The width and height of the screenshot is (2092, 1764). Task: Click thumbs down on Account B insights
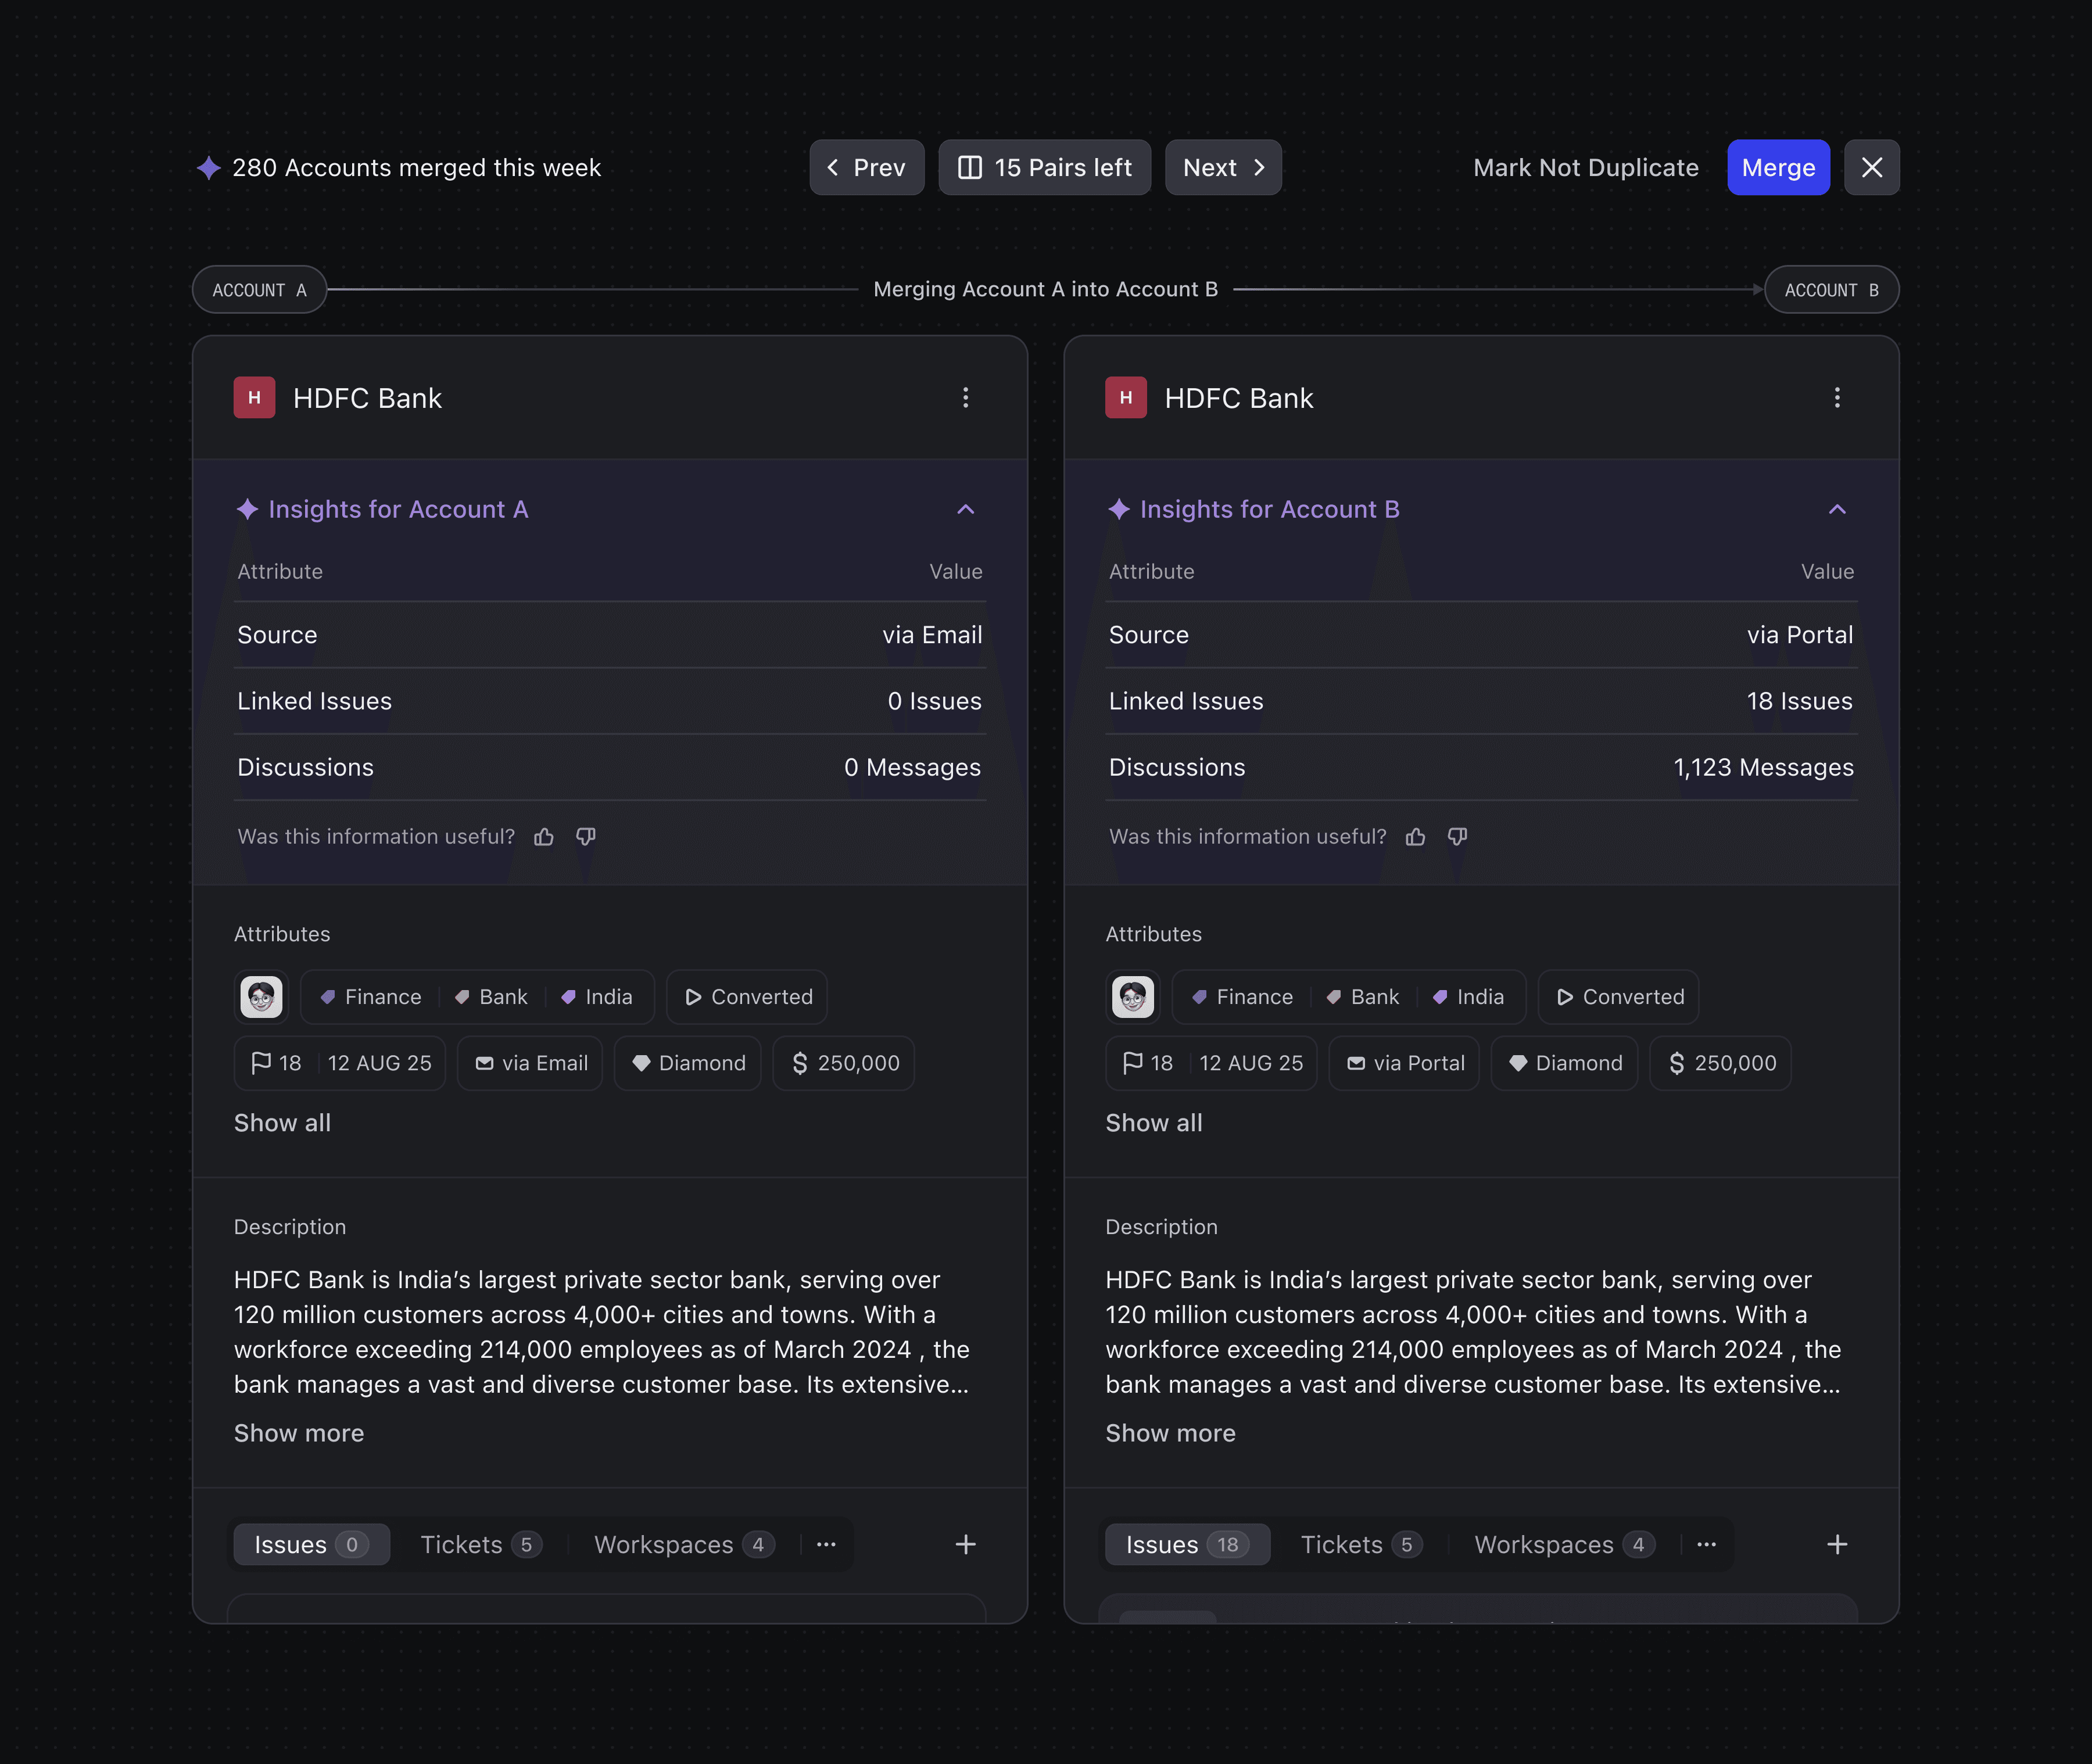click(1457, 837)
